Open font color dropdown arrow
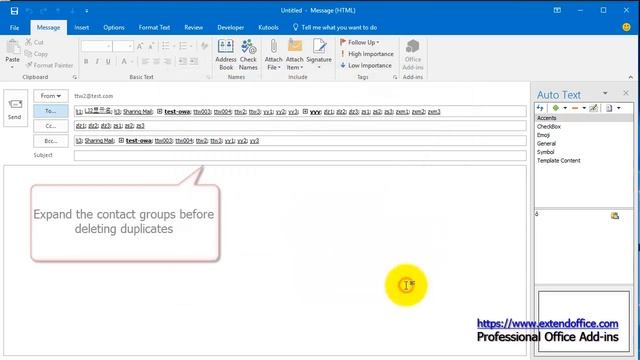The height and width of the screenshot is (360, 640). [x=132, y=62]
